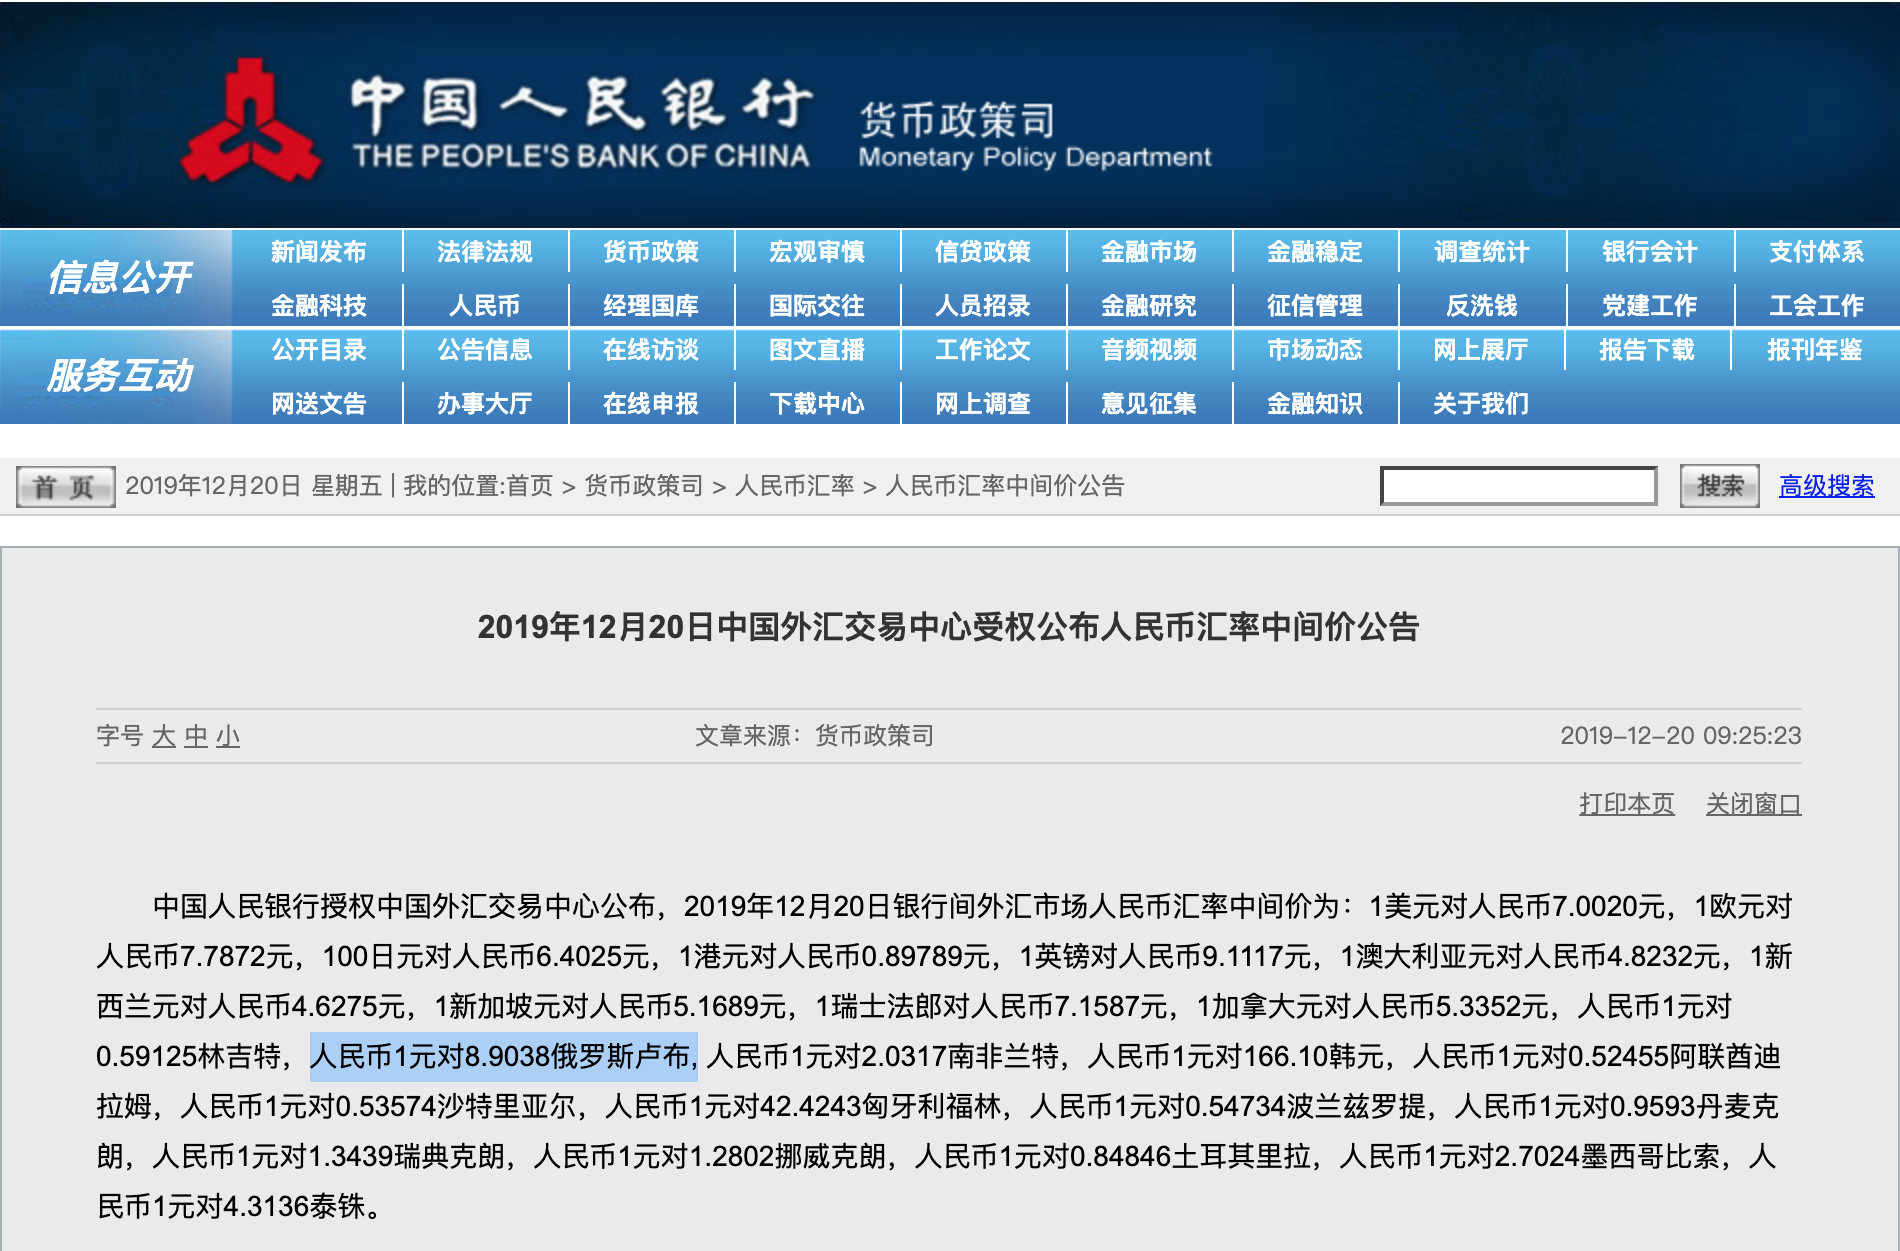Open 高级搜索 advanced search link
This screenshot has width=1900, height=1251.
[1826, 486]
